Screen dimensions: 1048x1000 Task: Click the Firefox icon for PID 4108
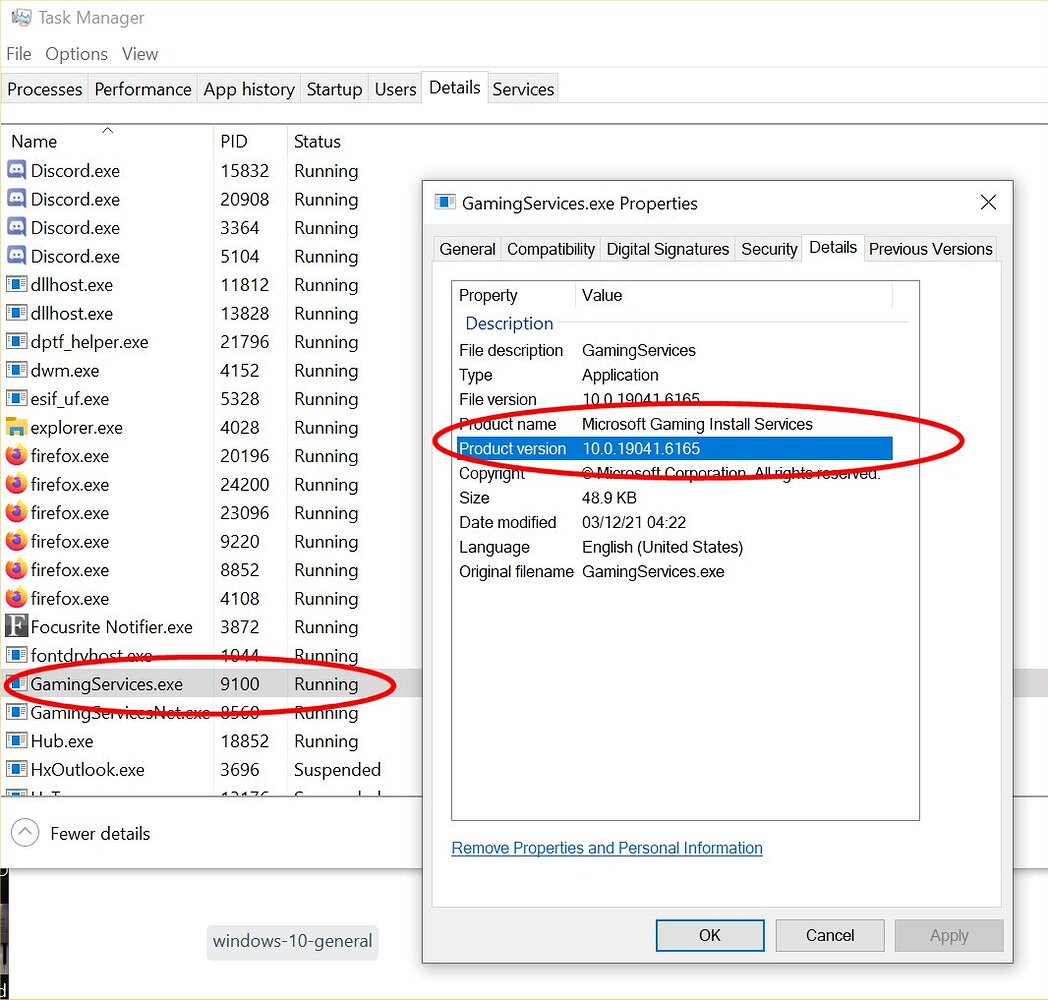[x=17, y=598]
